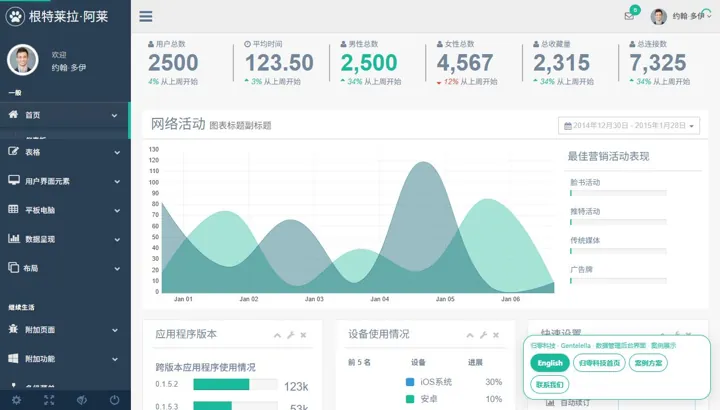The height and width of the screenshot is (410, 720).
Task: Click the table grid icon beside 平板电脑
Action: [13, 209]
